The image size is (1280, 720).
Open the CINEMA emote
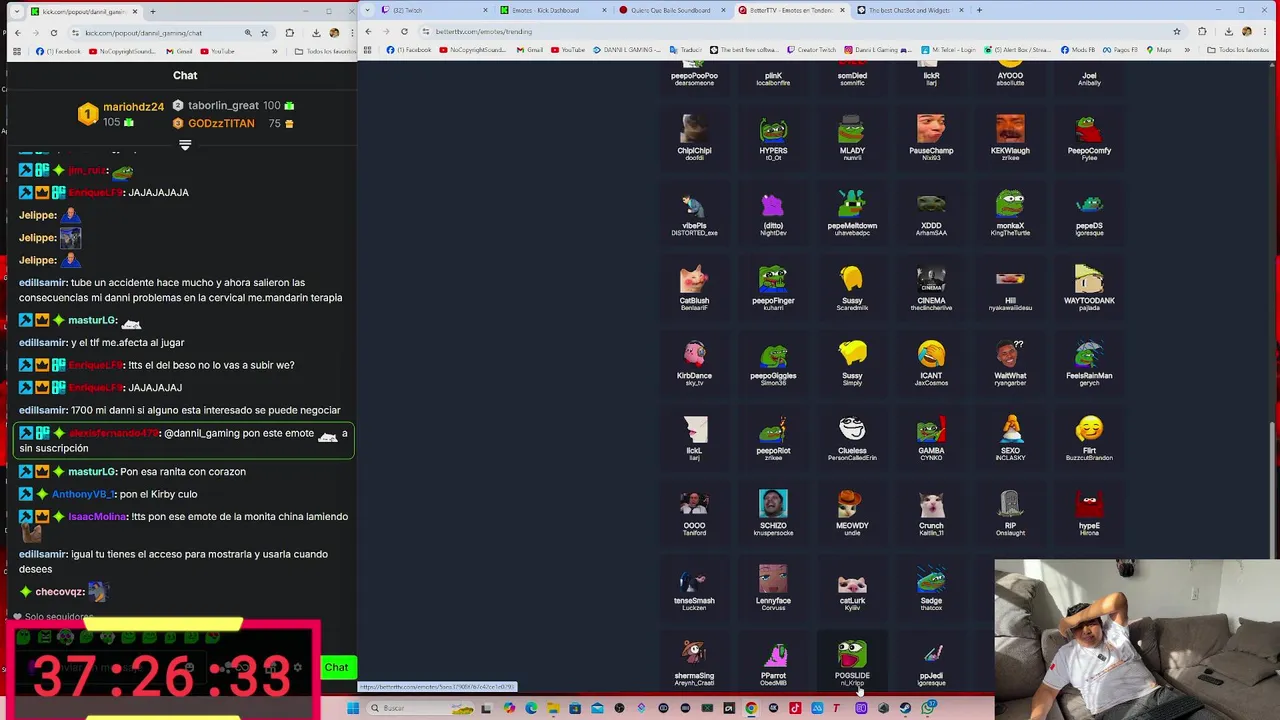click(931, 288)
